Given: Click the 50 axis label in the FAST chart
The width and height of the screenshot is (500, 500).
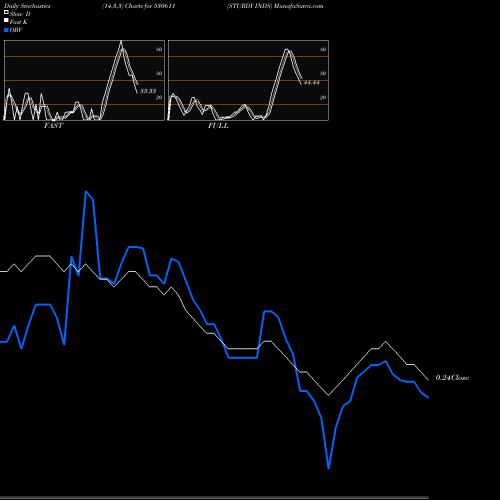Looking at the screenshot, I should click(x=159, y=73).
